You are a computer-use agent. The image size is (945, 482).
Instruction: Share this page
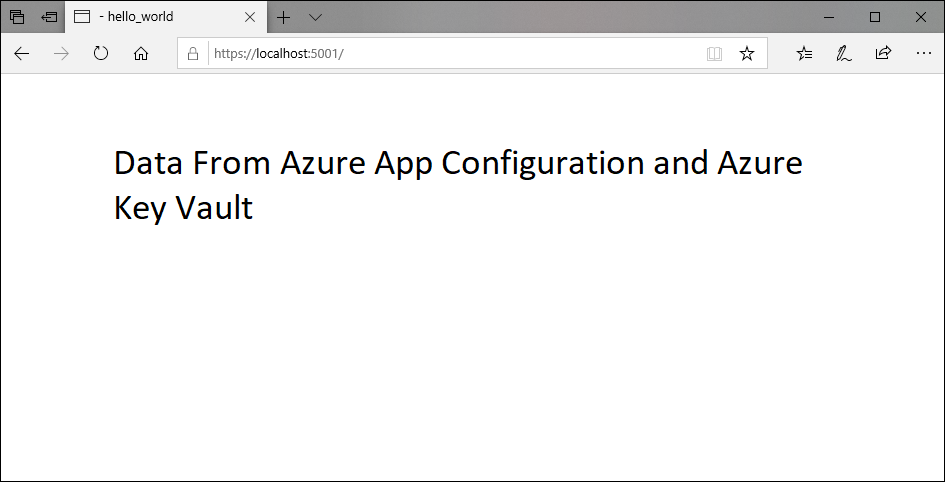pyautogui.click(x=883, y=54)
